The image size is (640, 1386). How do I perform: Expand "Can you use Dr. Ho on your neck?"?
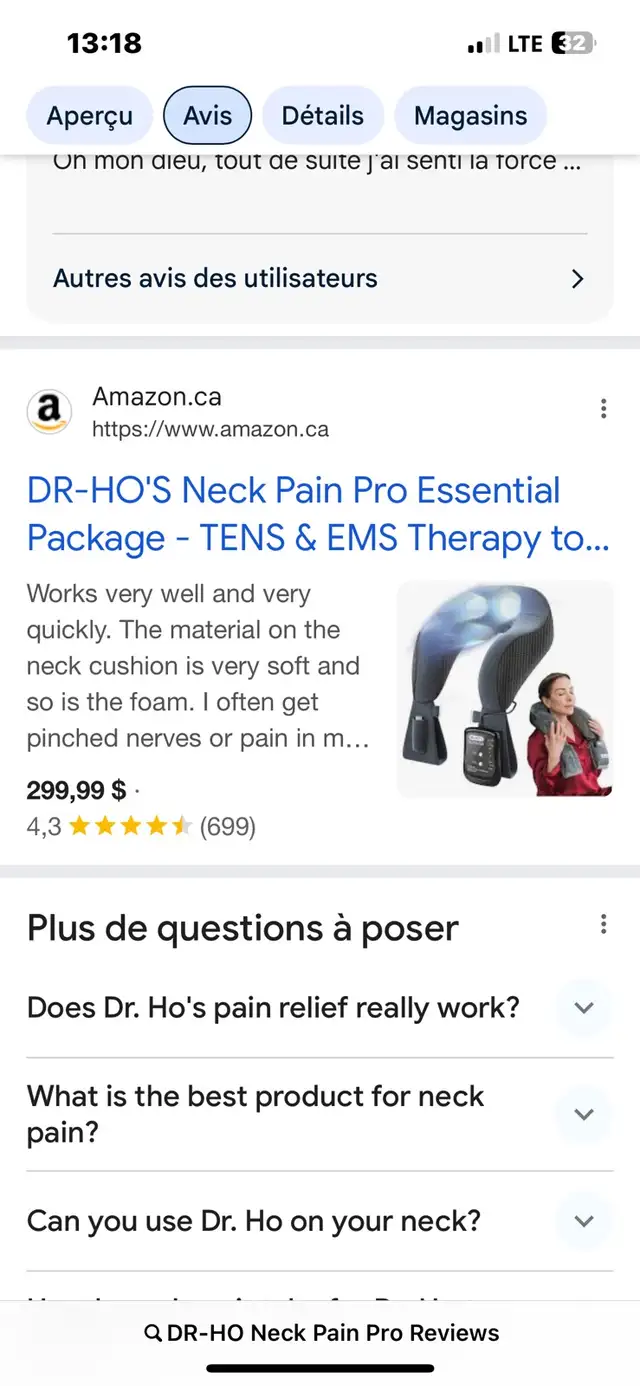click(320, 1221)
